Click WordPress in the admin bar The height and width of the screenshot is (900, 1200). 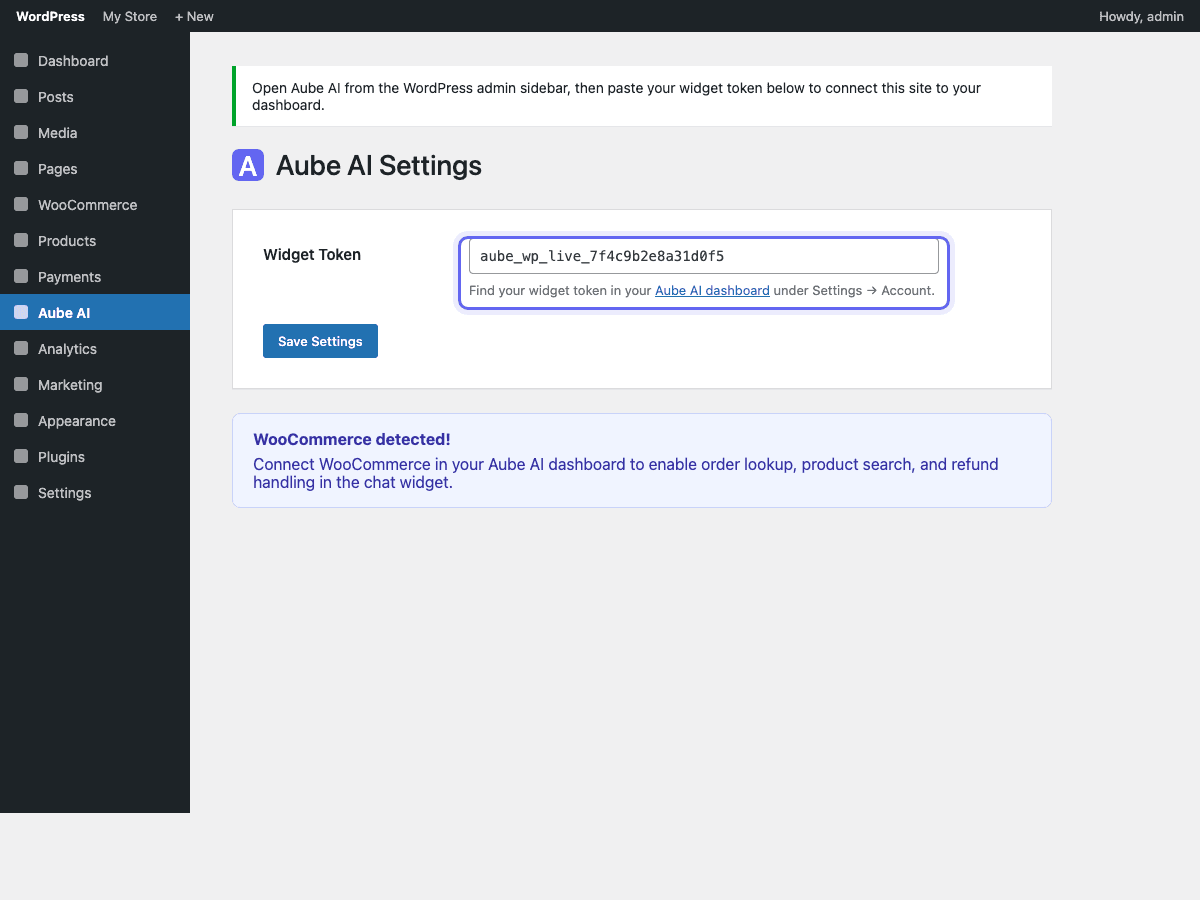click(x=50, y=16)
